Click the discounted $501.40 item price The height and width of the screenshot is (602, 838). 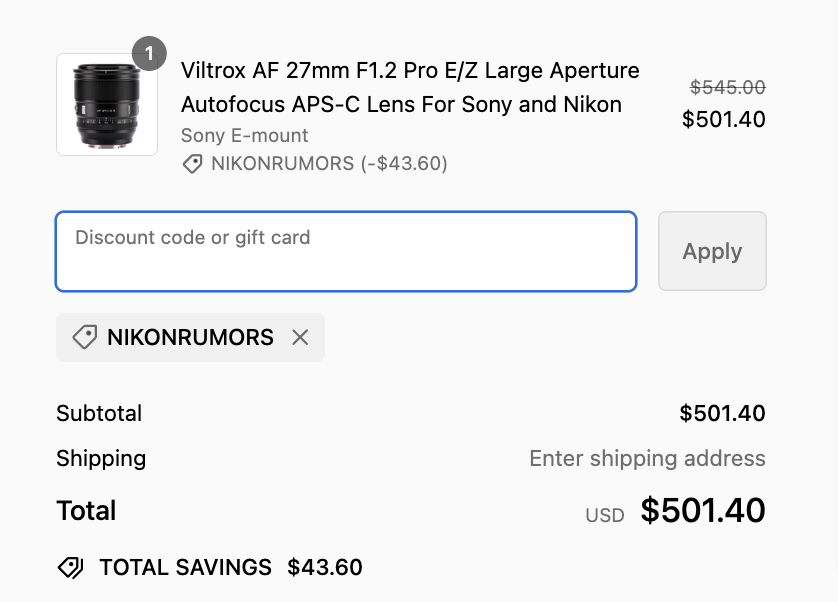723,120
